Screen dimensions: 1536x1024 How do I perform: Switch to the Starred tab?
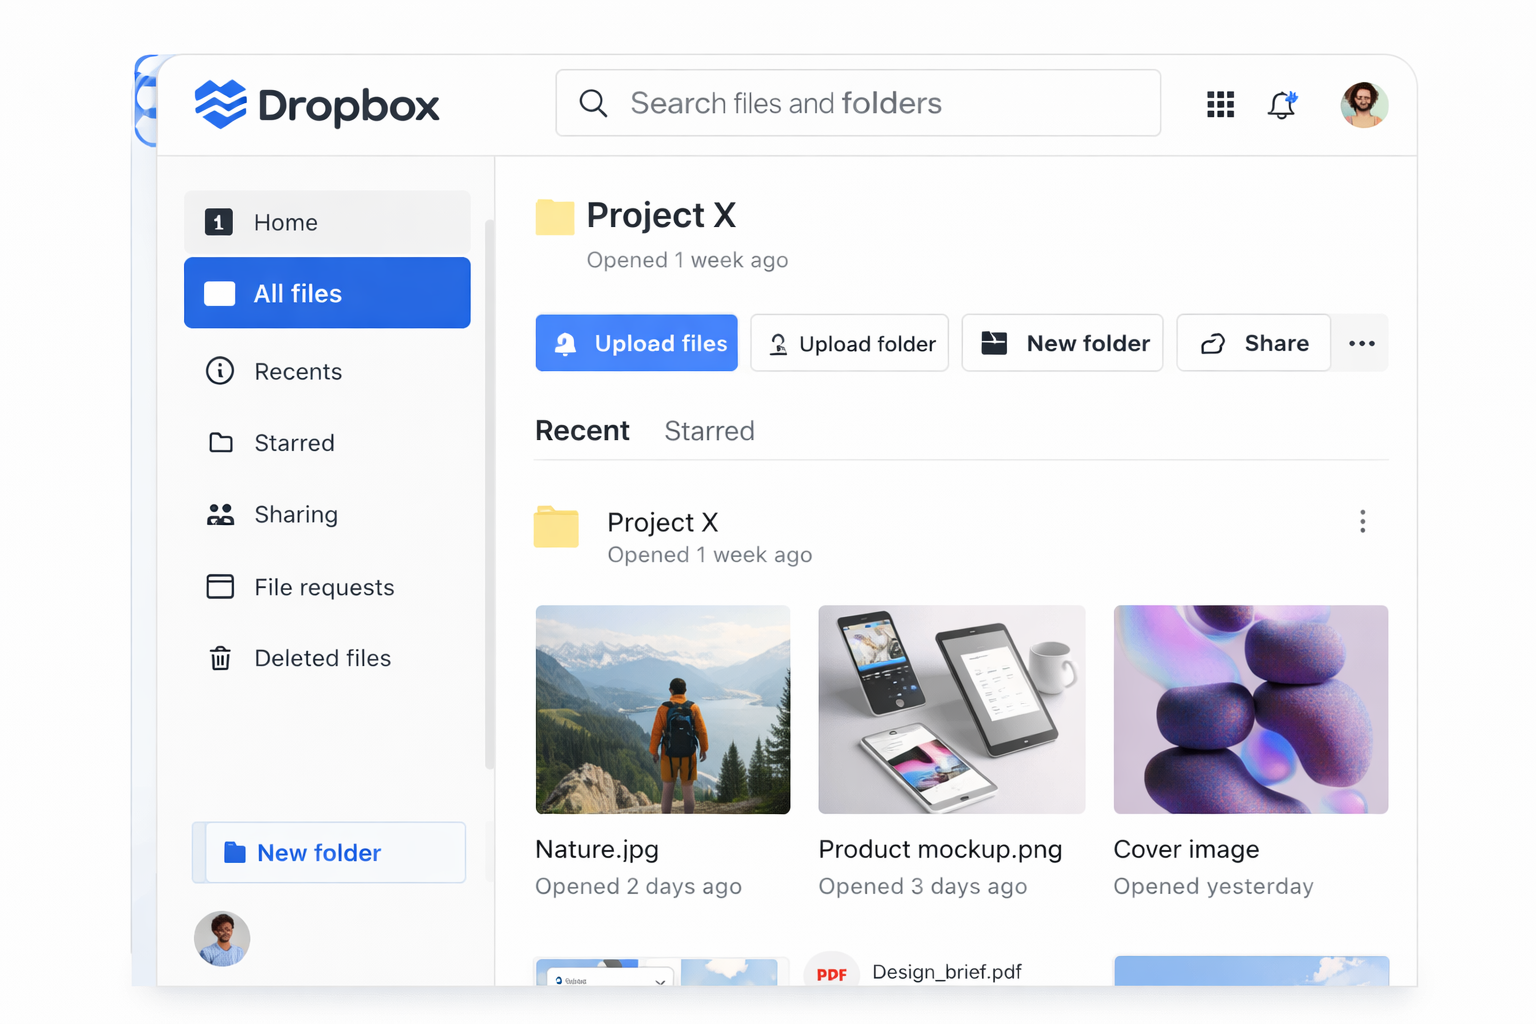tap(709, 431)
